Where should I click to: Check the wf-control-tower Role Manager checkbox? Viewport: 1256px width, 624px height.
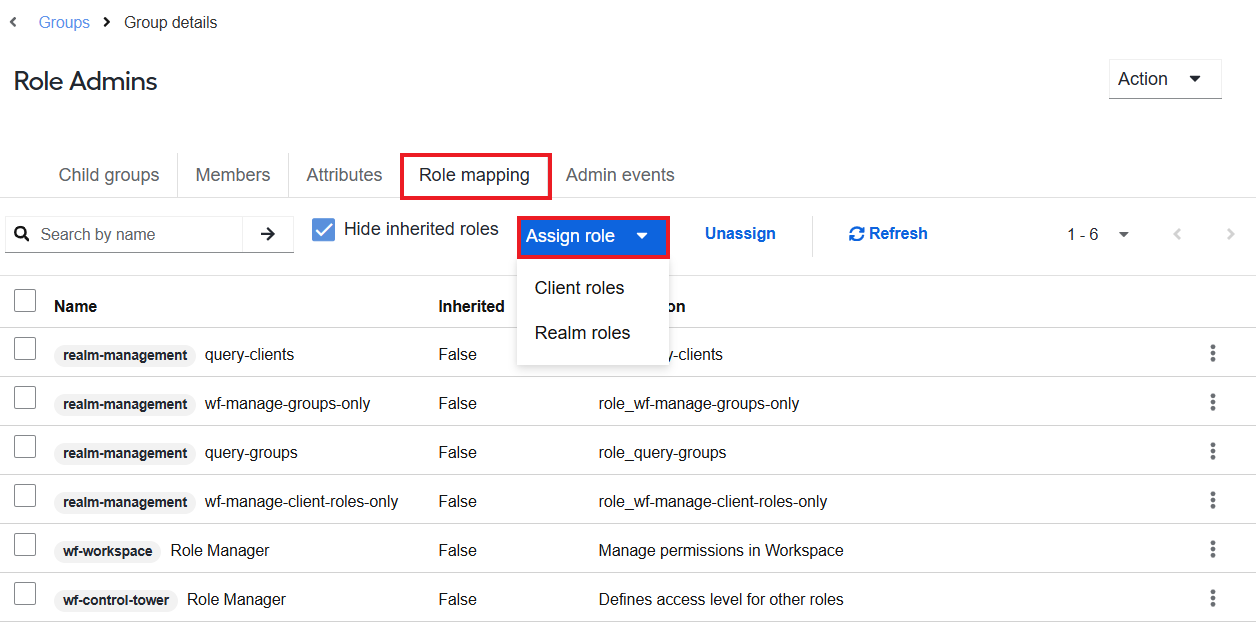point(25,594)
